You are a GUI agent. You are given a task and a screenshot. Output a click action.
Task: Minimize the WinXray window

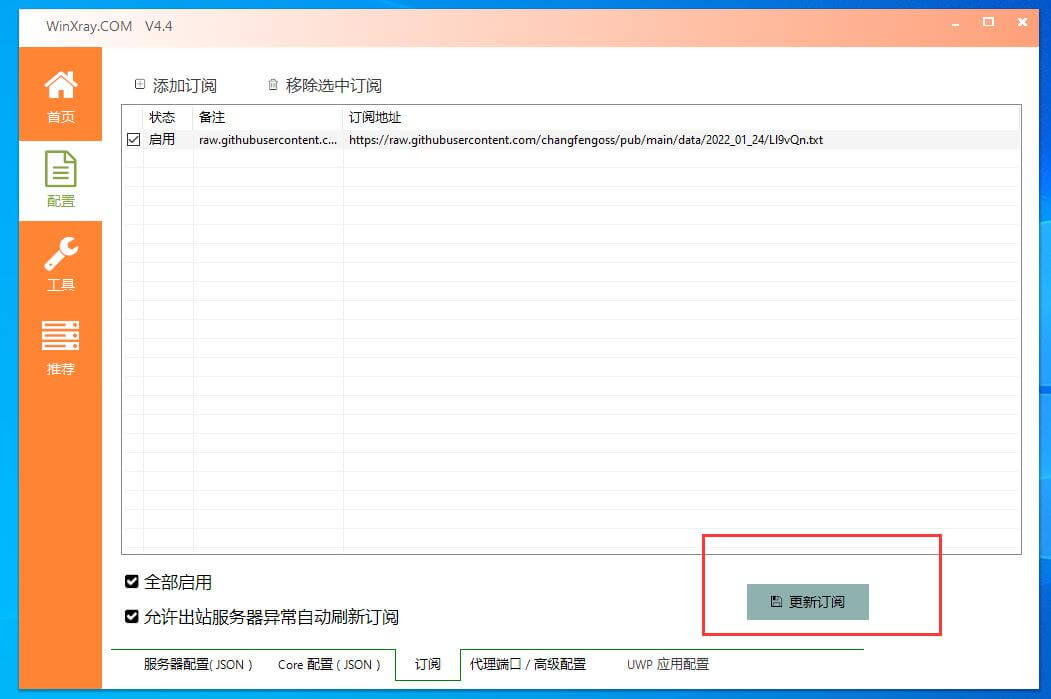pos(955,24)
